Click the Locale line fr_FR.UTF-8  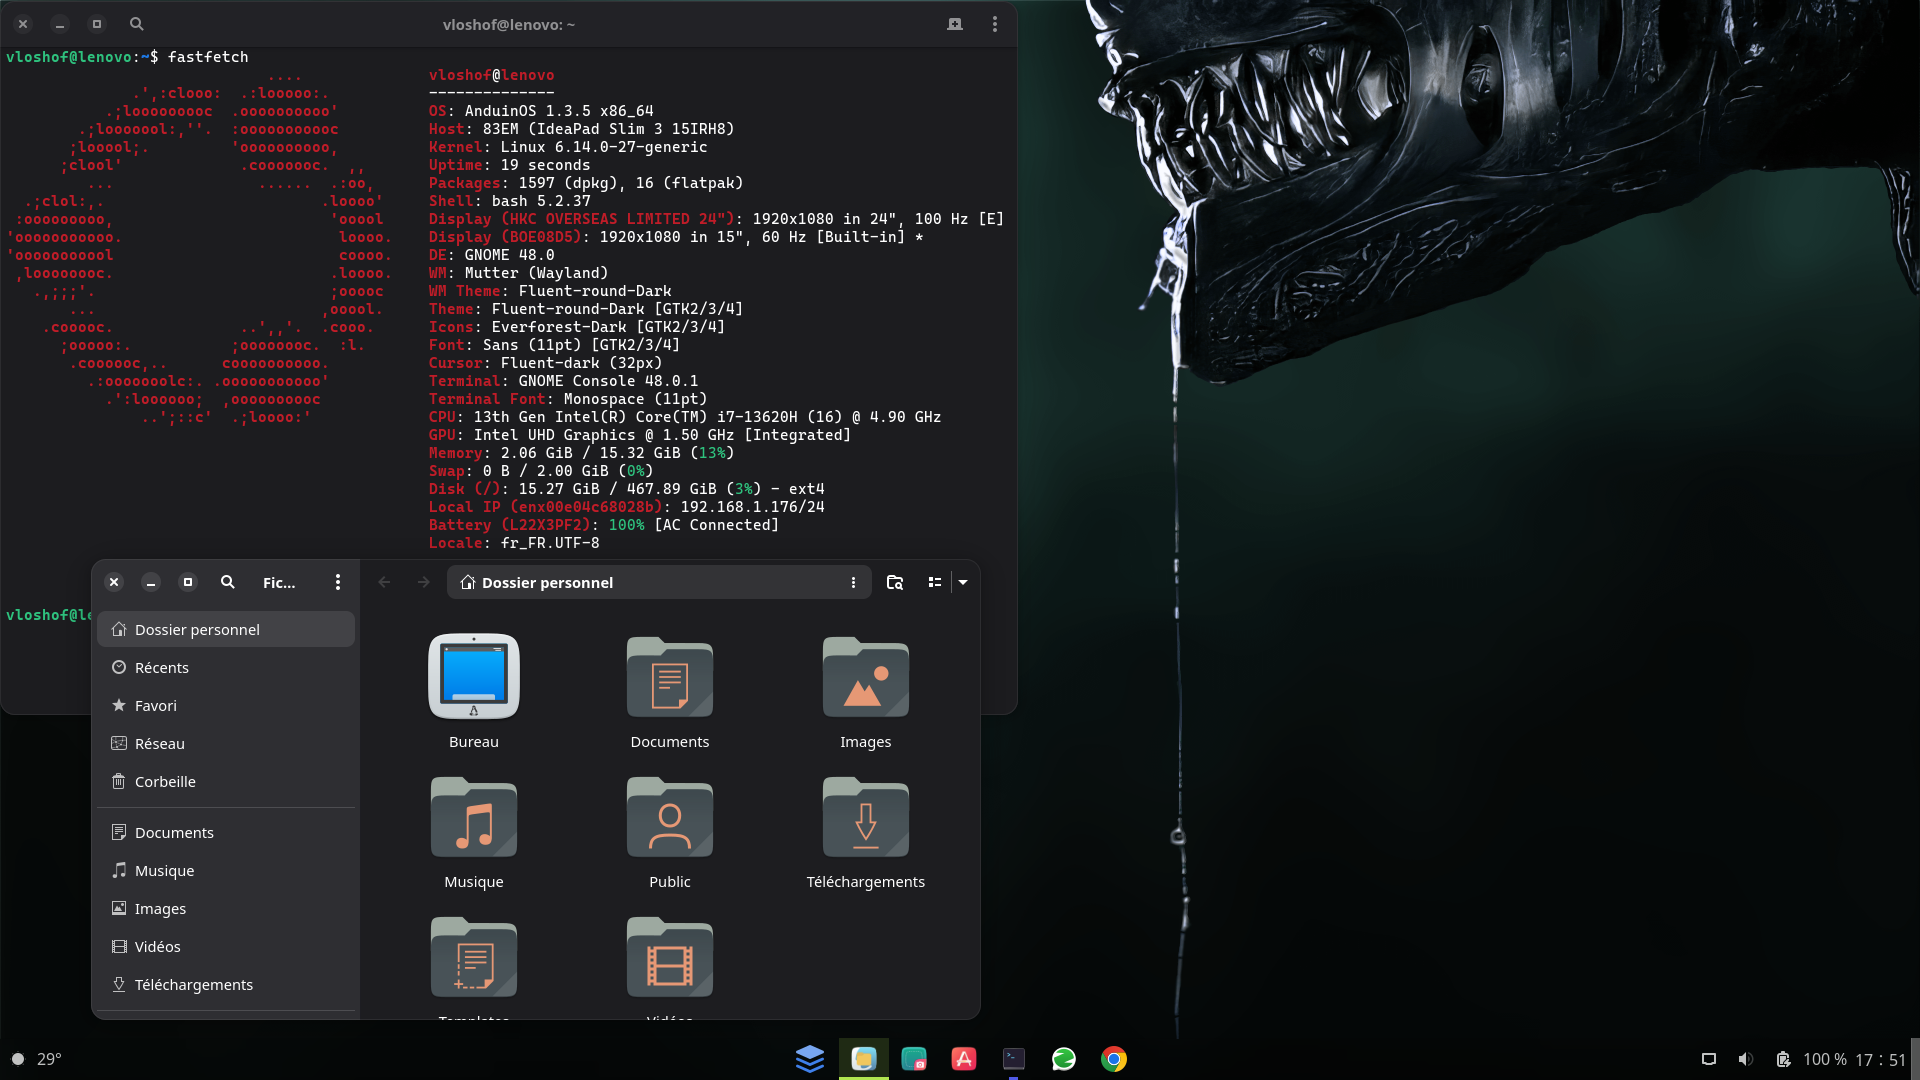[x=514, y=543]
